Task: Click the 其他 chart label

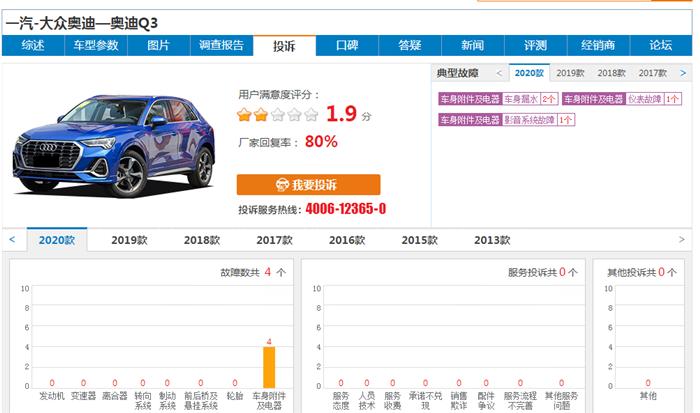Action: point(648,396)
